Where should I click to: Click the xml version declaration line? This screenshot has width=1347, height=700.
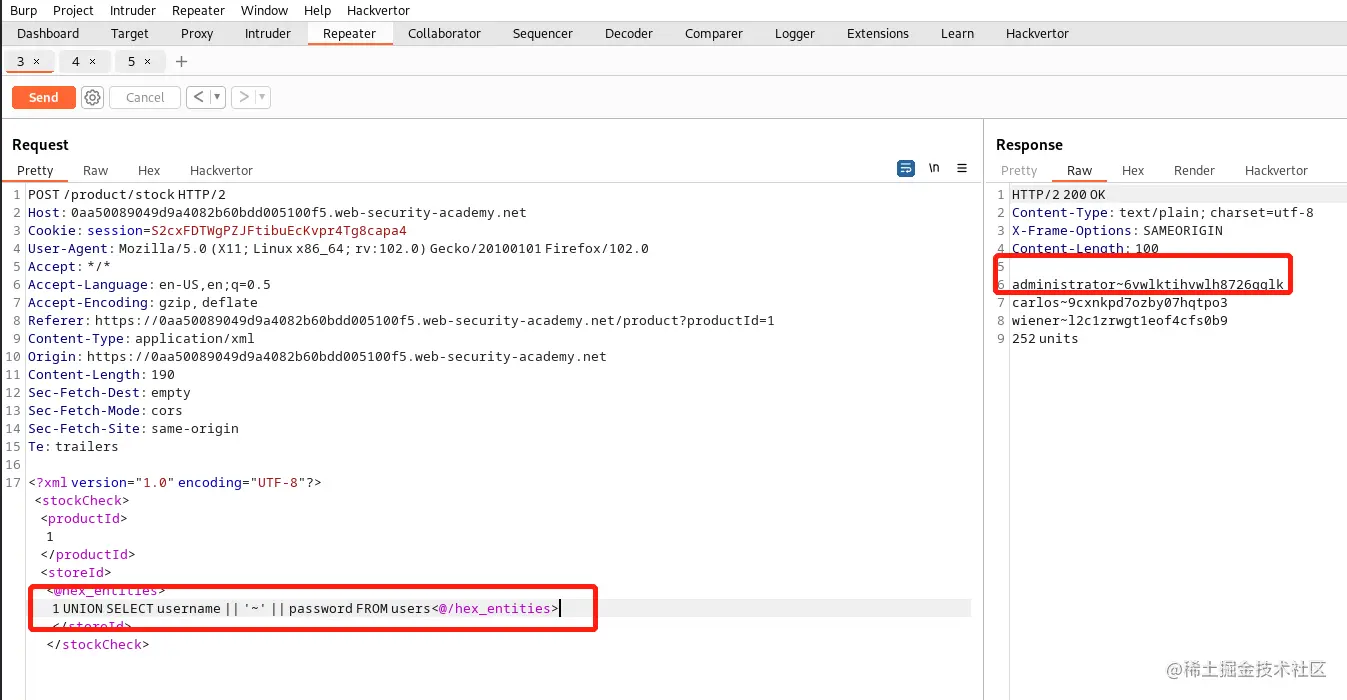pyautogui.click(x=174, y=483)
